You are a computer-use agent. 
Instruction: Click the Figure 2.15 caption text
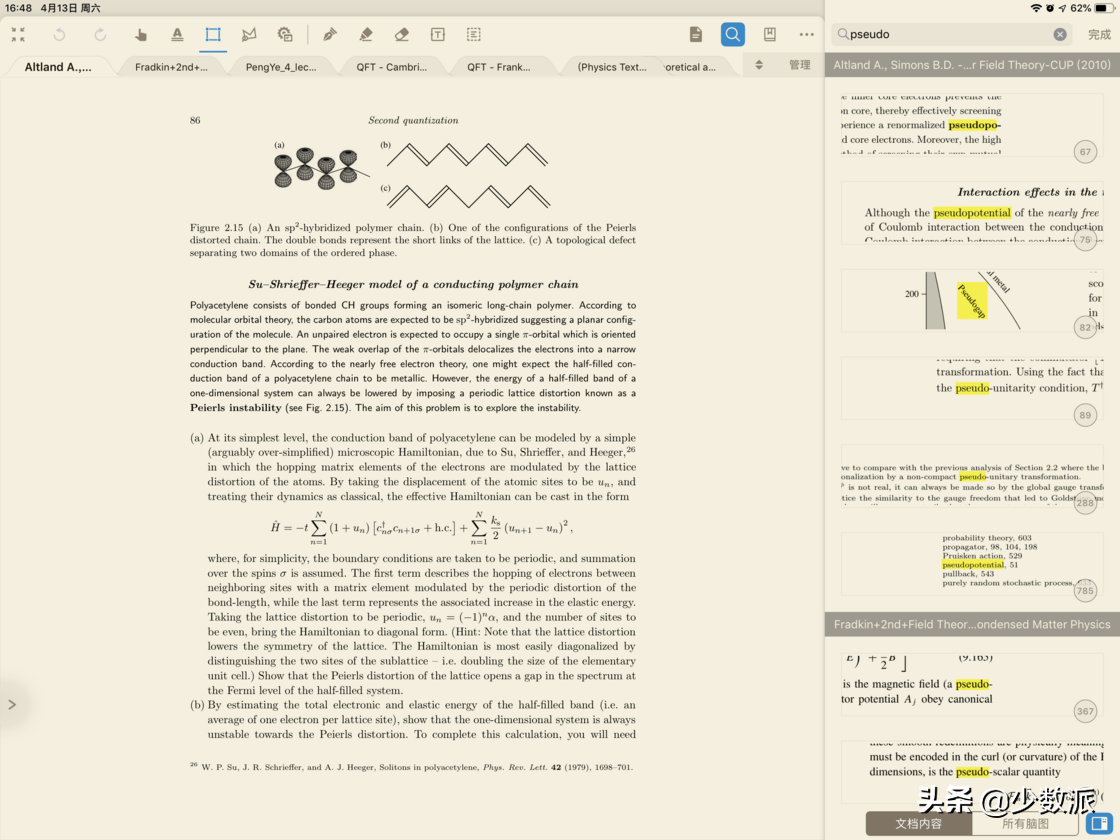pos(412,240)
